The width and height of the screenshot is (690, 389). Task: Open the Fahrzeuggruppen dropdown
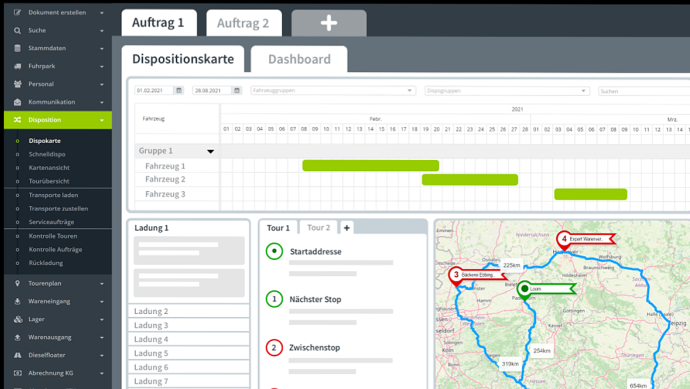coord(333,91)
